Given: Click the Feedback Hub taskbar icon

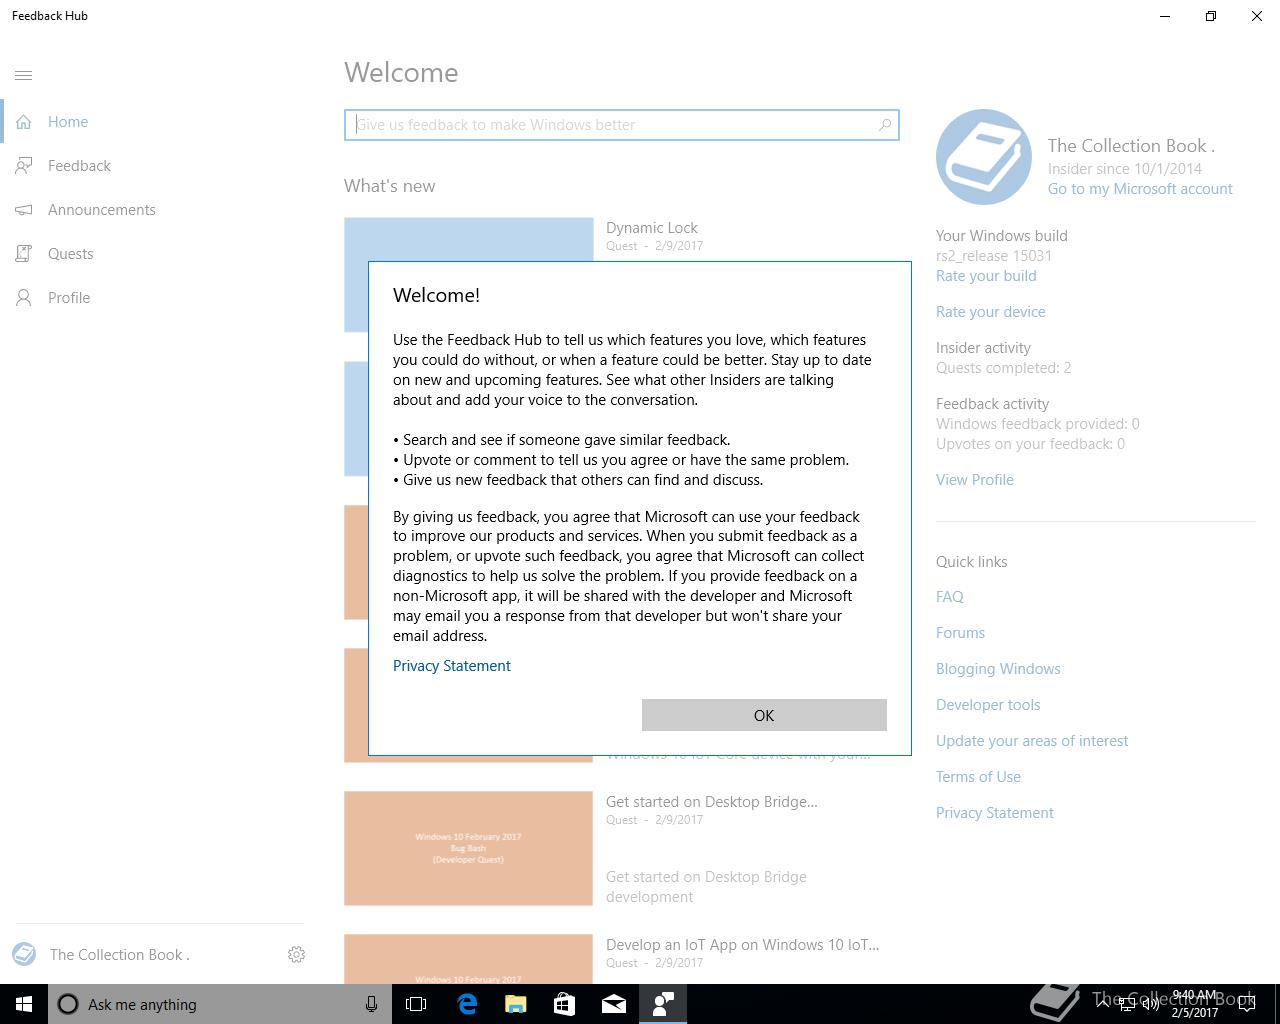Looking at the screenshot, I should click(663, 1004).
